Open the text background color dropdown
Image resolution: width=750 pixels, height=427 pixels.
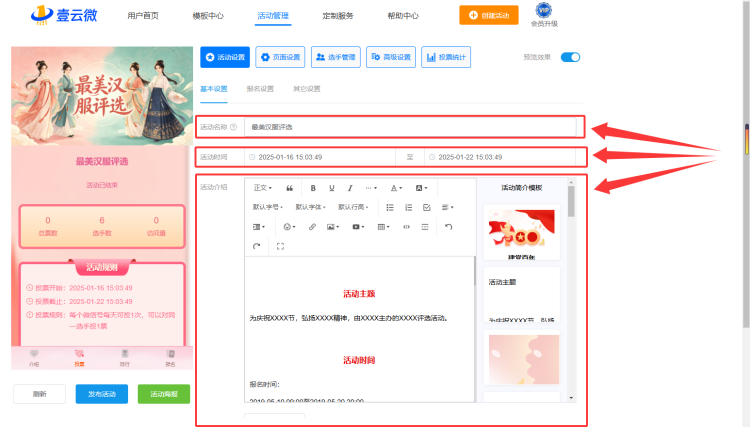point(421,188)
